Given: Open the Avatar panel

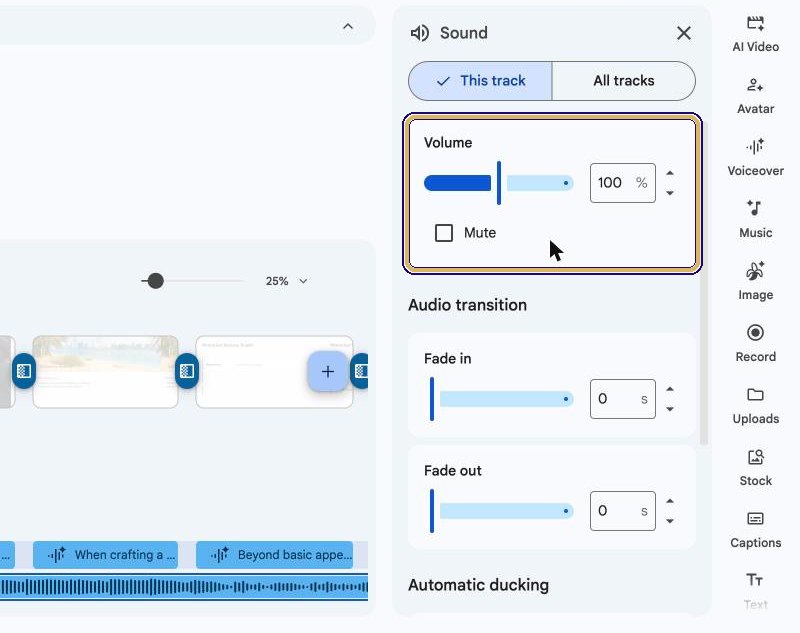Looking at the screenshot, I should [x=755, y=96].
